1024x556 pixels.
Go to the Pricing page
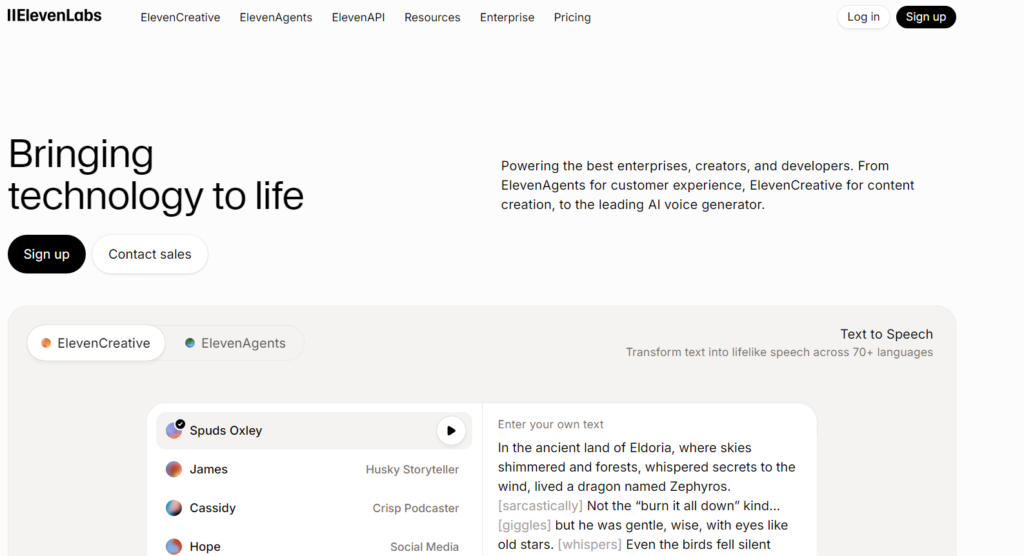[x=572, y=17]
